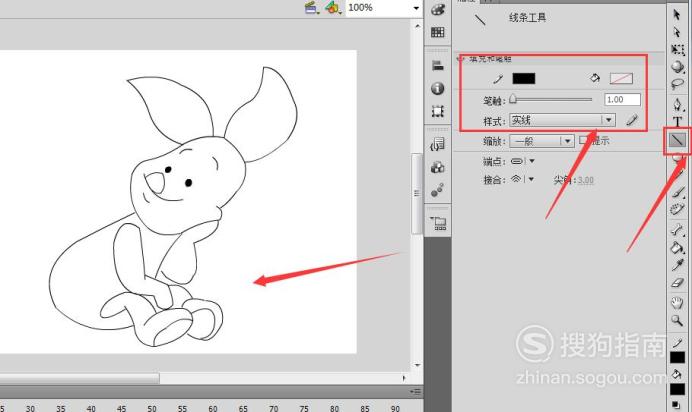692x412 pixels.
Task: Select the Text tool
Action: click(x=677, y=122)
